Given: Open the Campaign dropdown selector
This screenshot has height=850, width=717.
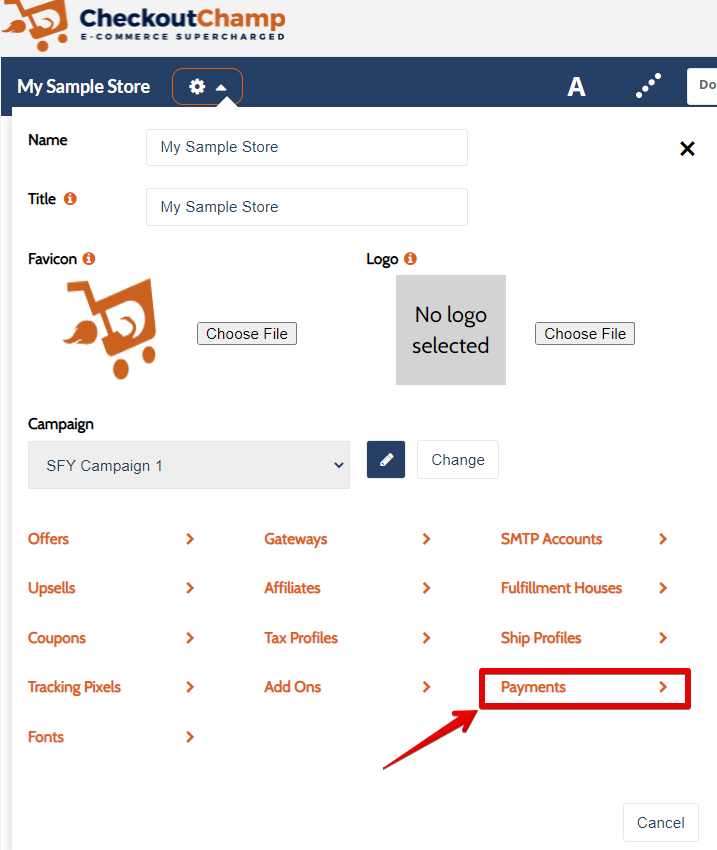Looking at the screenshot, I should coord(189,466).
